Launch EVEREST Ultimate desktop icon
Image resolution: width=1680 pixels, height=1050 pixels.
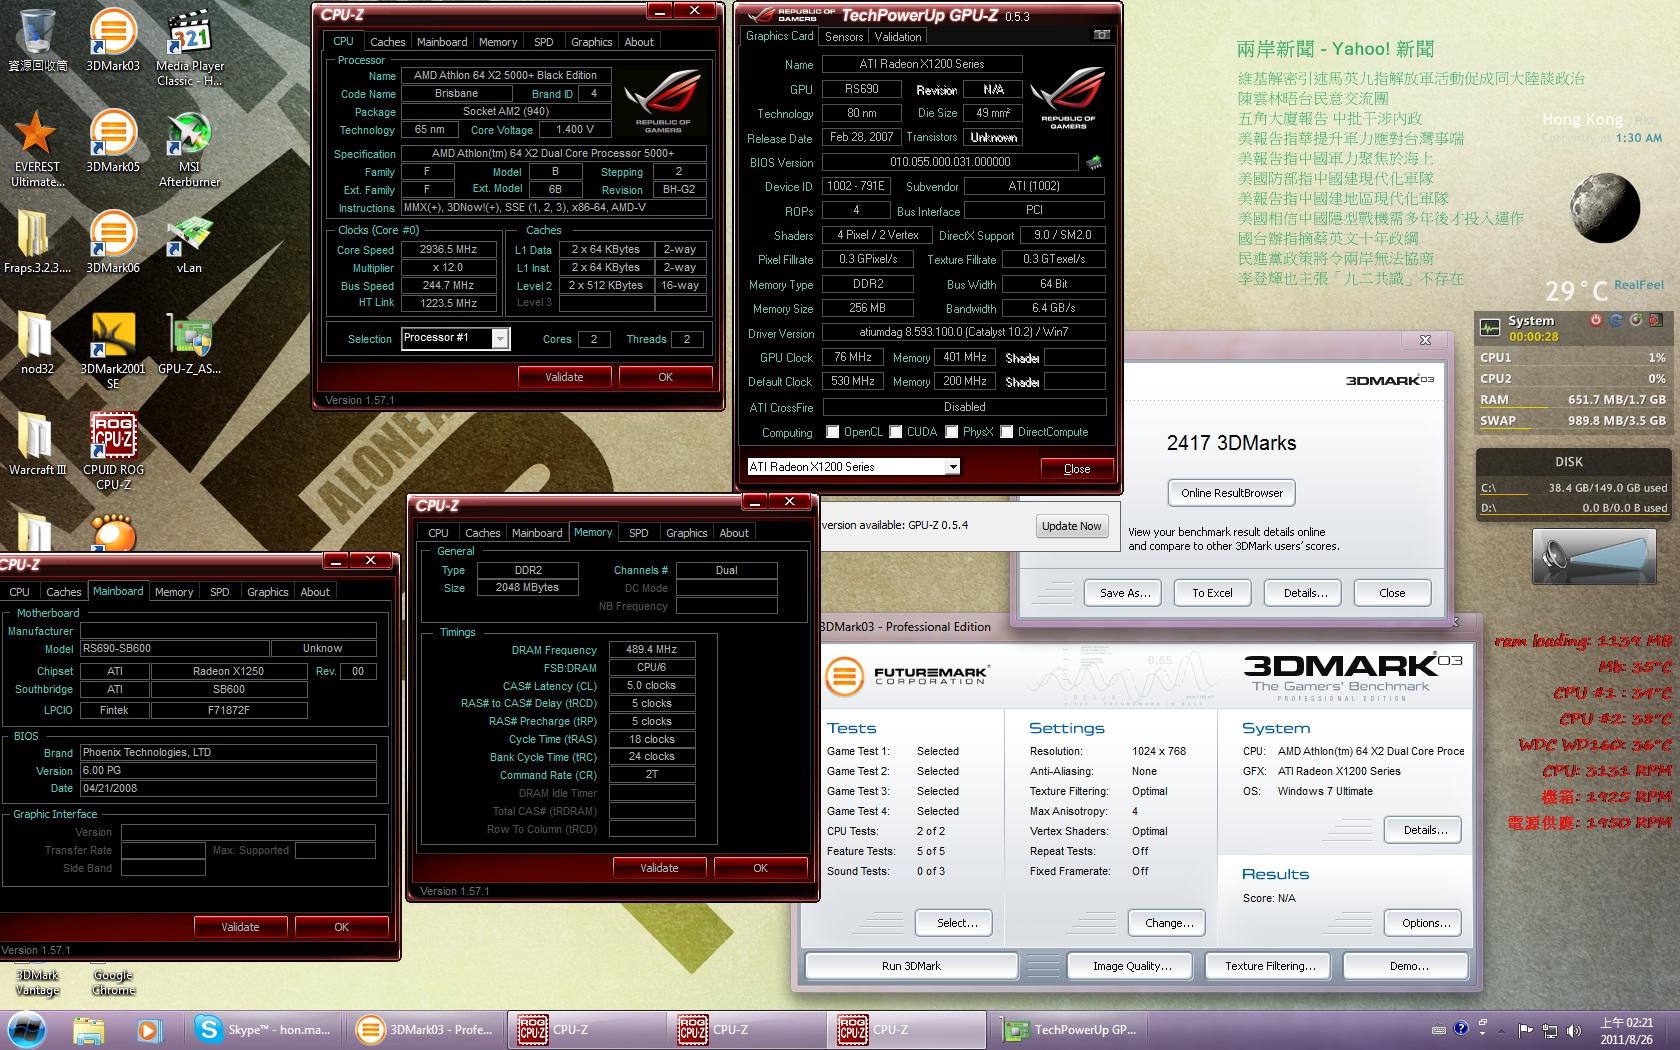pos(37,148)
